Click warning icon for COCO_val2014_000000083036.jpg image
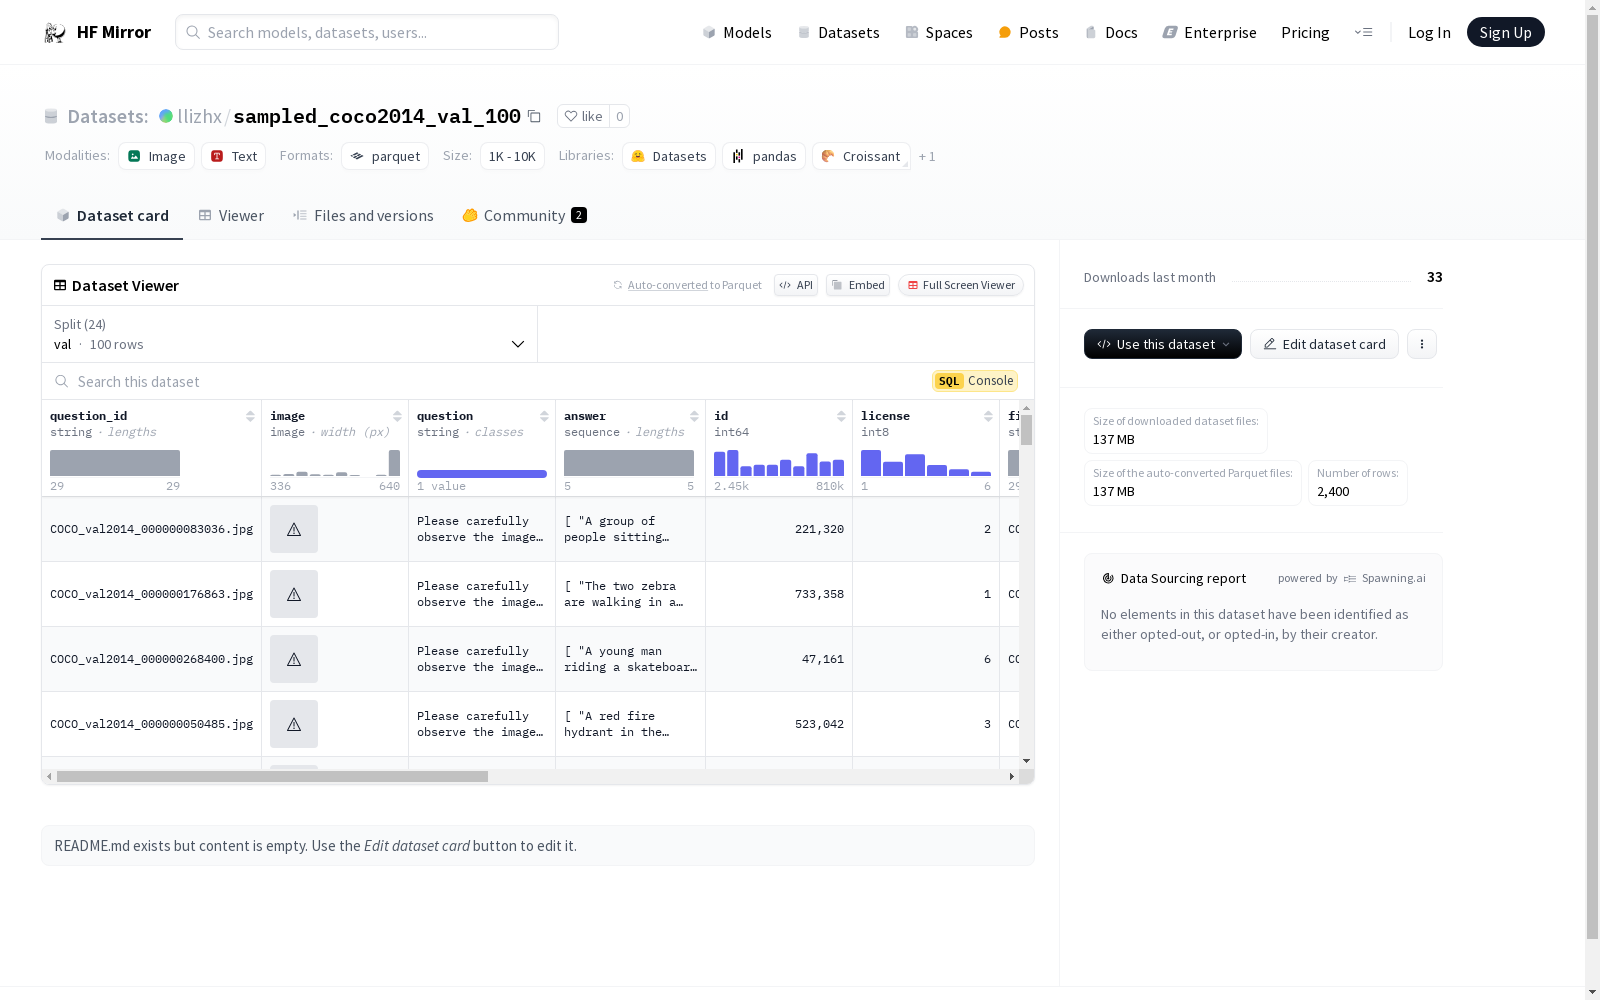The height and width of the screenshot is (1000, 1600). click(x=294, y=529)
